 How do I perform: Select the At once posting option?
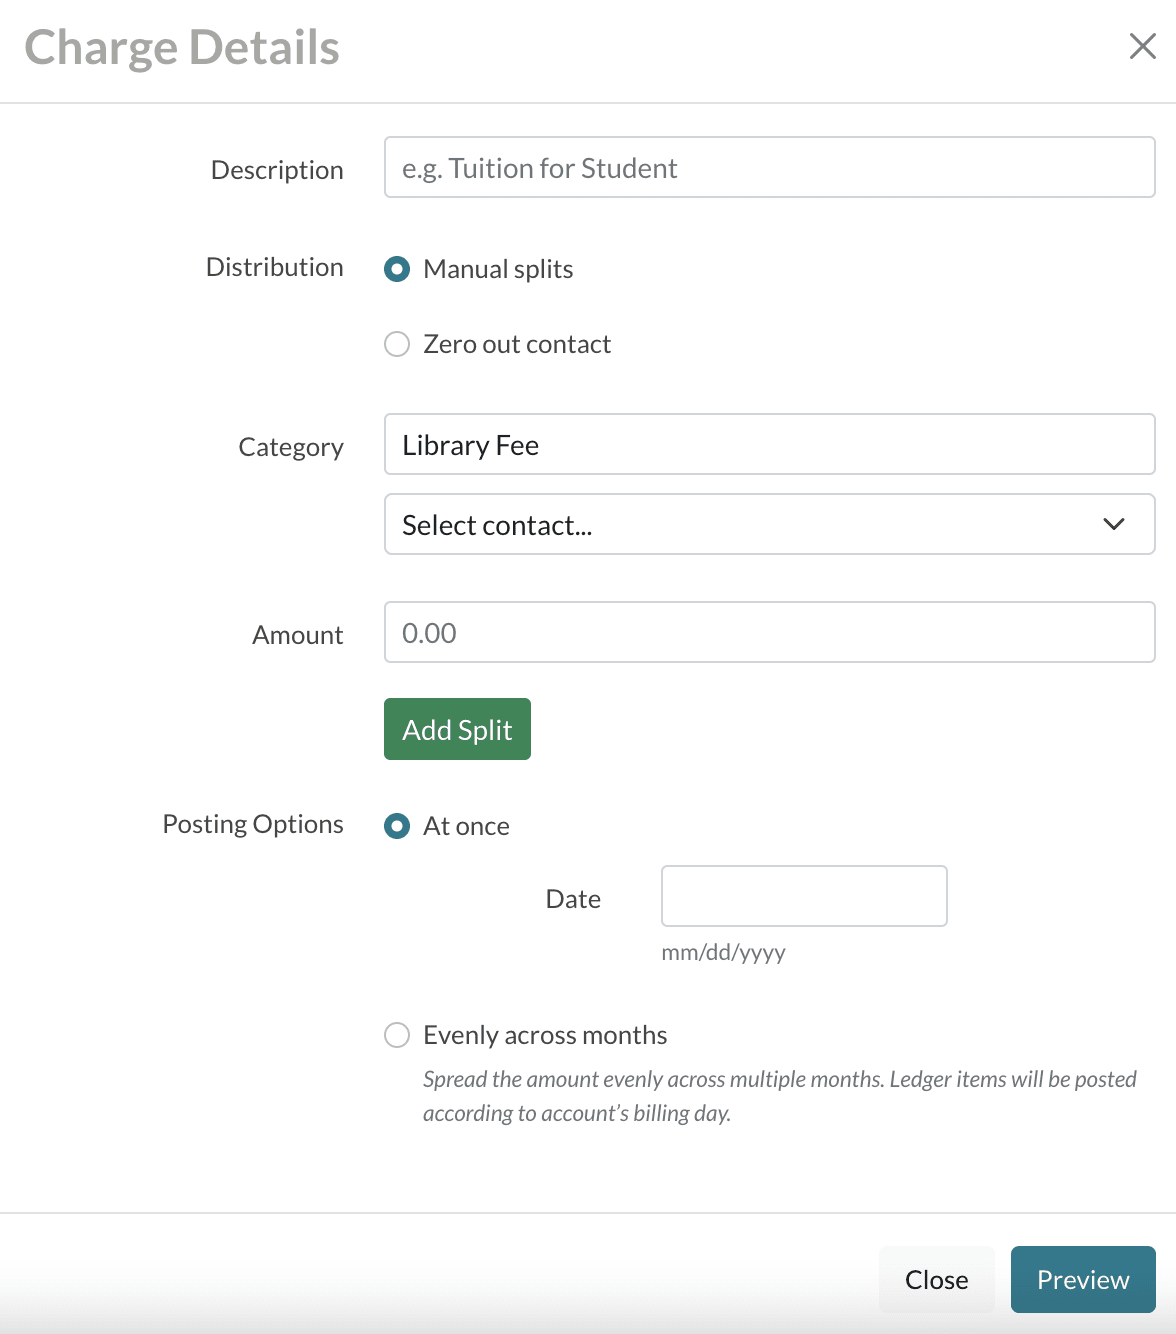click(397, 826)
